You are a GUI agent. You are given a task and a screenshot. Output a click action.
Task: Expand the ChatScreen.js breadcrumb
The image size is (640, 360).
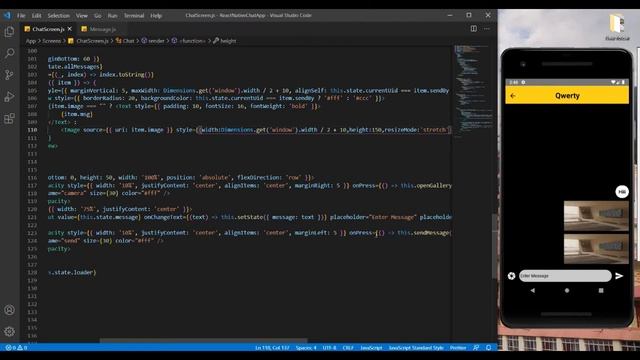89,41
